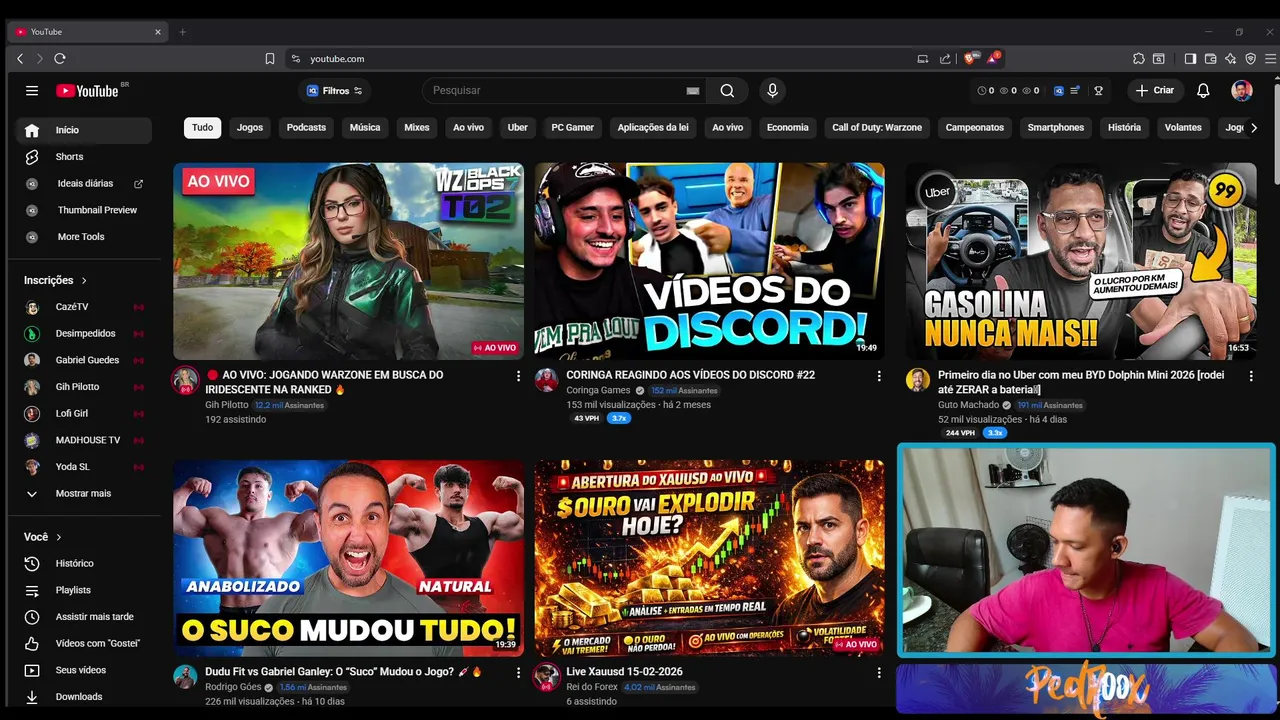Open the account avatar menu
This screenshot has height=720, width=1280.
pyautogui.click(x=1242, y=91)
